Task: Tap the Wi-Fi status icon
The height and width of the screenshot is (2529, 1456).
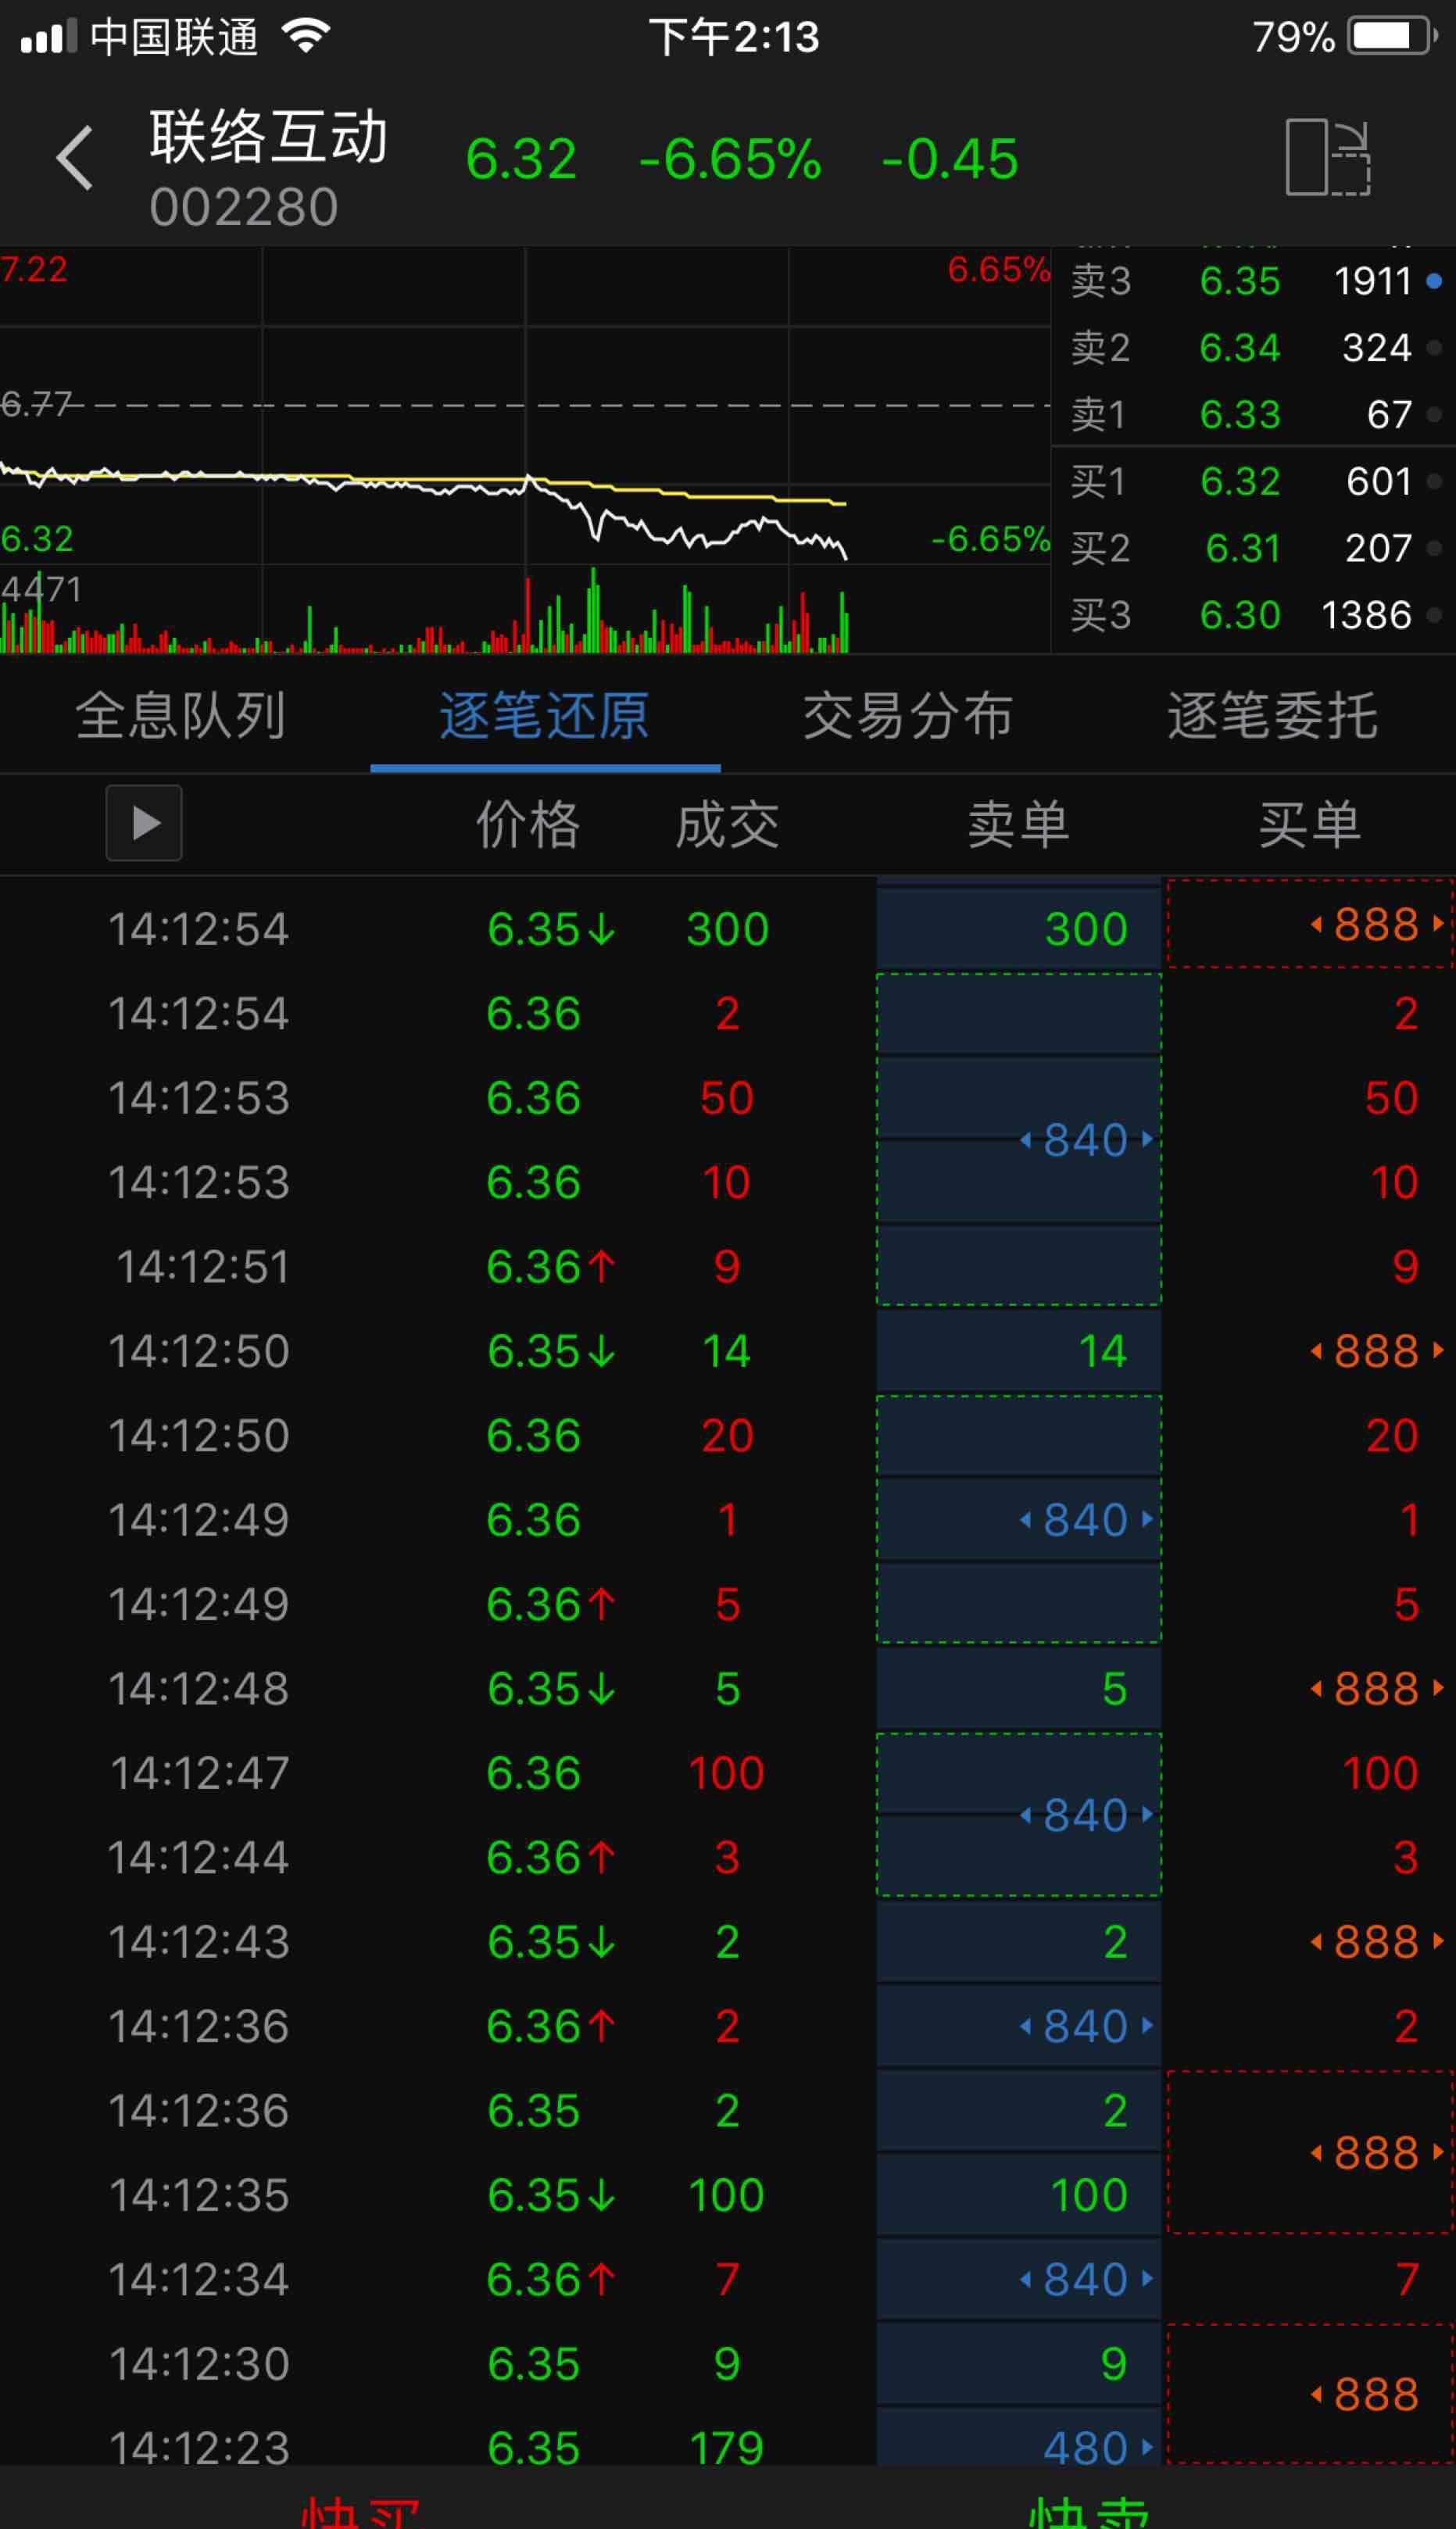Action: click(x=307, y=37)
